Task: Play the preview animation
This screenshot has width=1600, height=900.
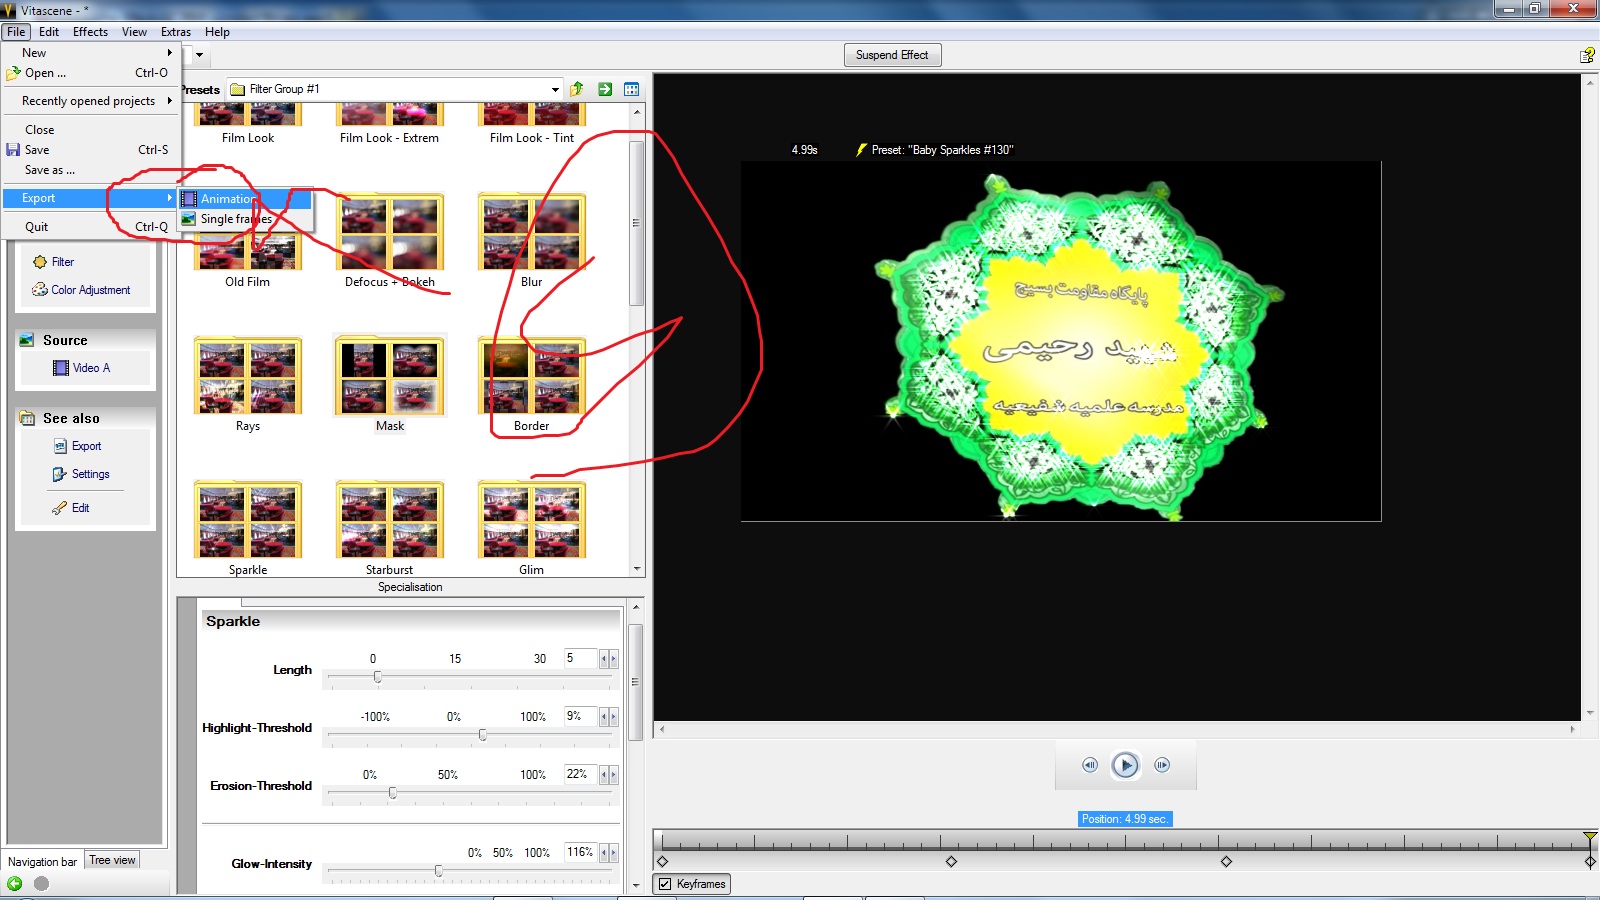Action: (1125, 765)
